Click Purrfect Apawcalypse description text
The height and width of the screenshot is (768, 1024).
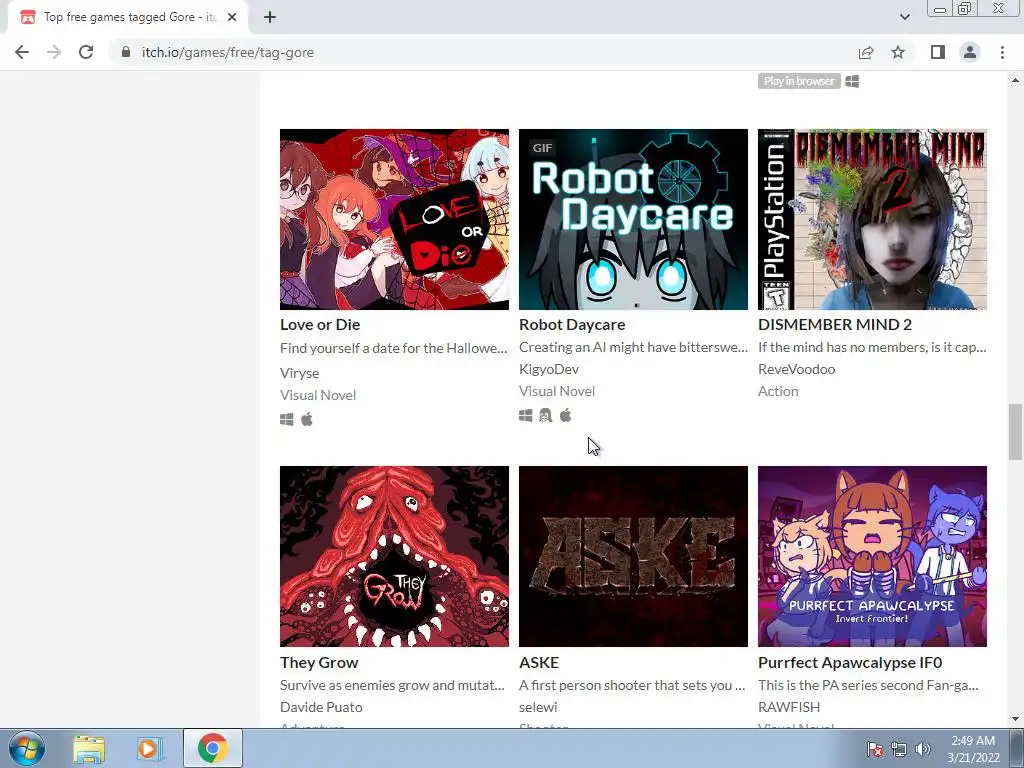869,685
